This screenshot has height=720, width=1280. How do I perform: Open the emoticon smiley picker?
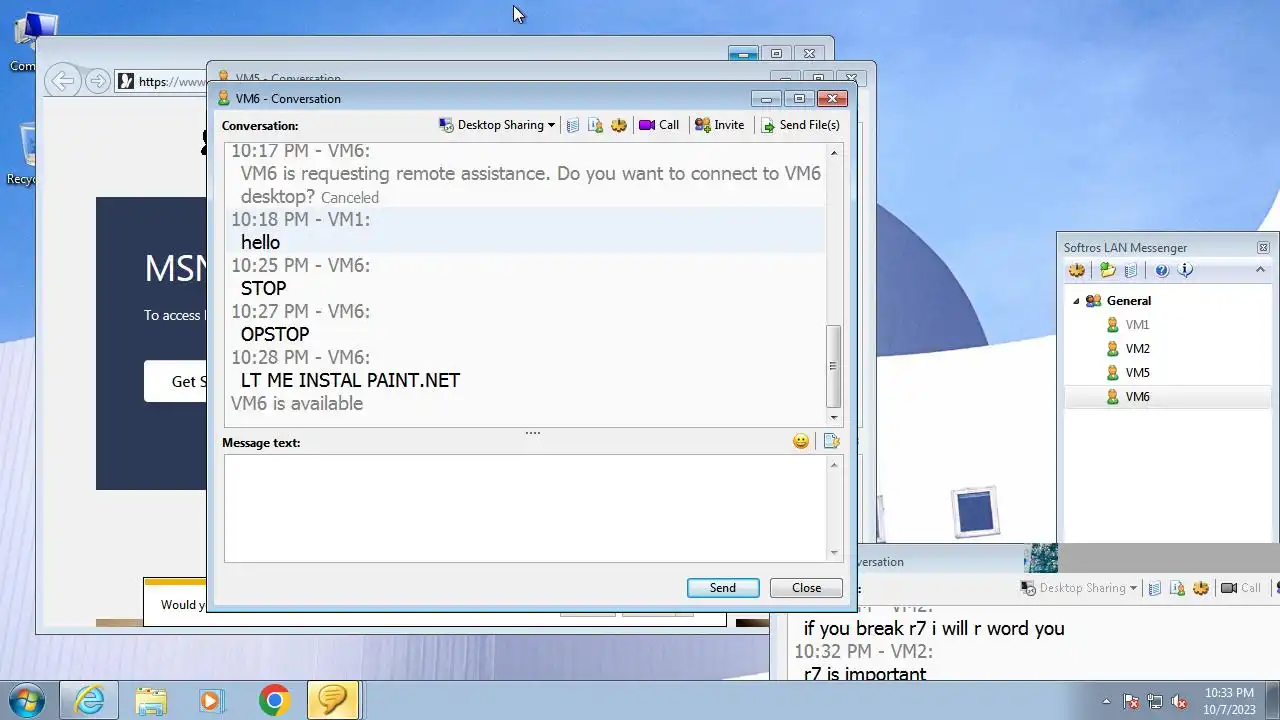point(801,441)
